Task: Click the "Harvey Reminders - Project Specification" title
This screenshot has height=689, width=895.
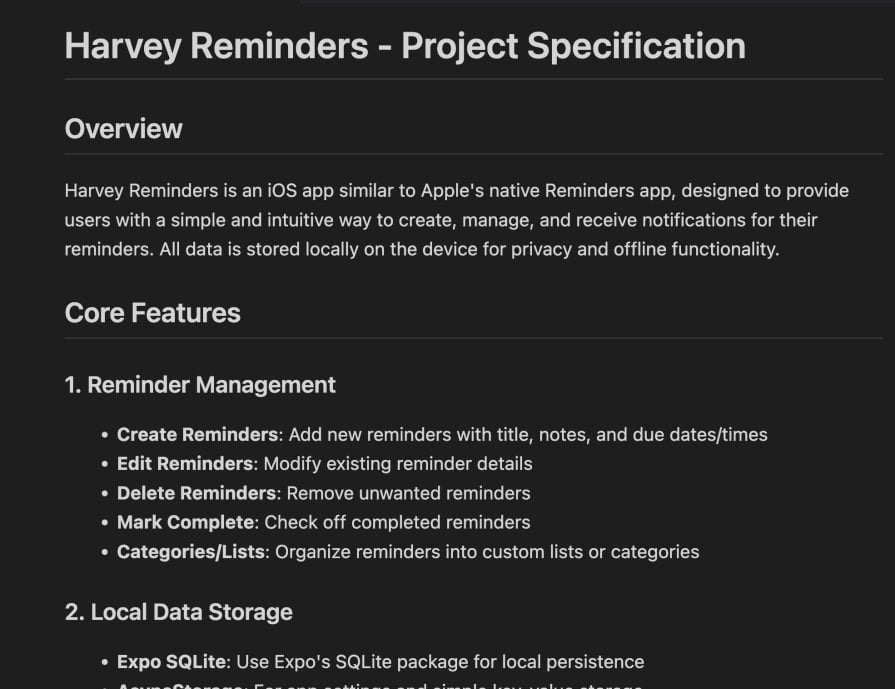Action: [x=404, y=46]
